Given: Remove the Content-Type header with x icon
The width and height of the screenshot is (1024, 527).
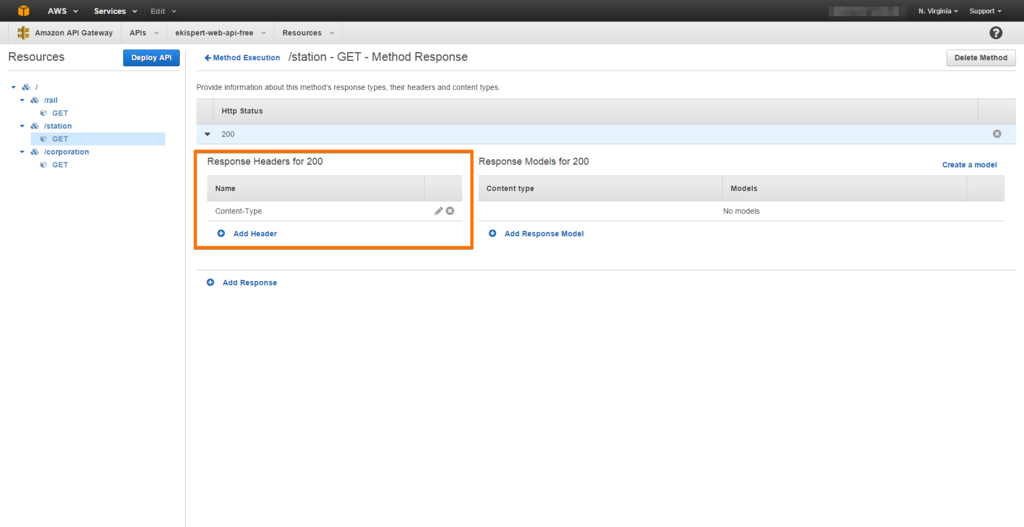Looking at the screenshot, I should pos(450,211).
